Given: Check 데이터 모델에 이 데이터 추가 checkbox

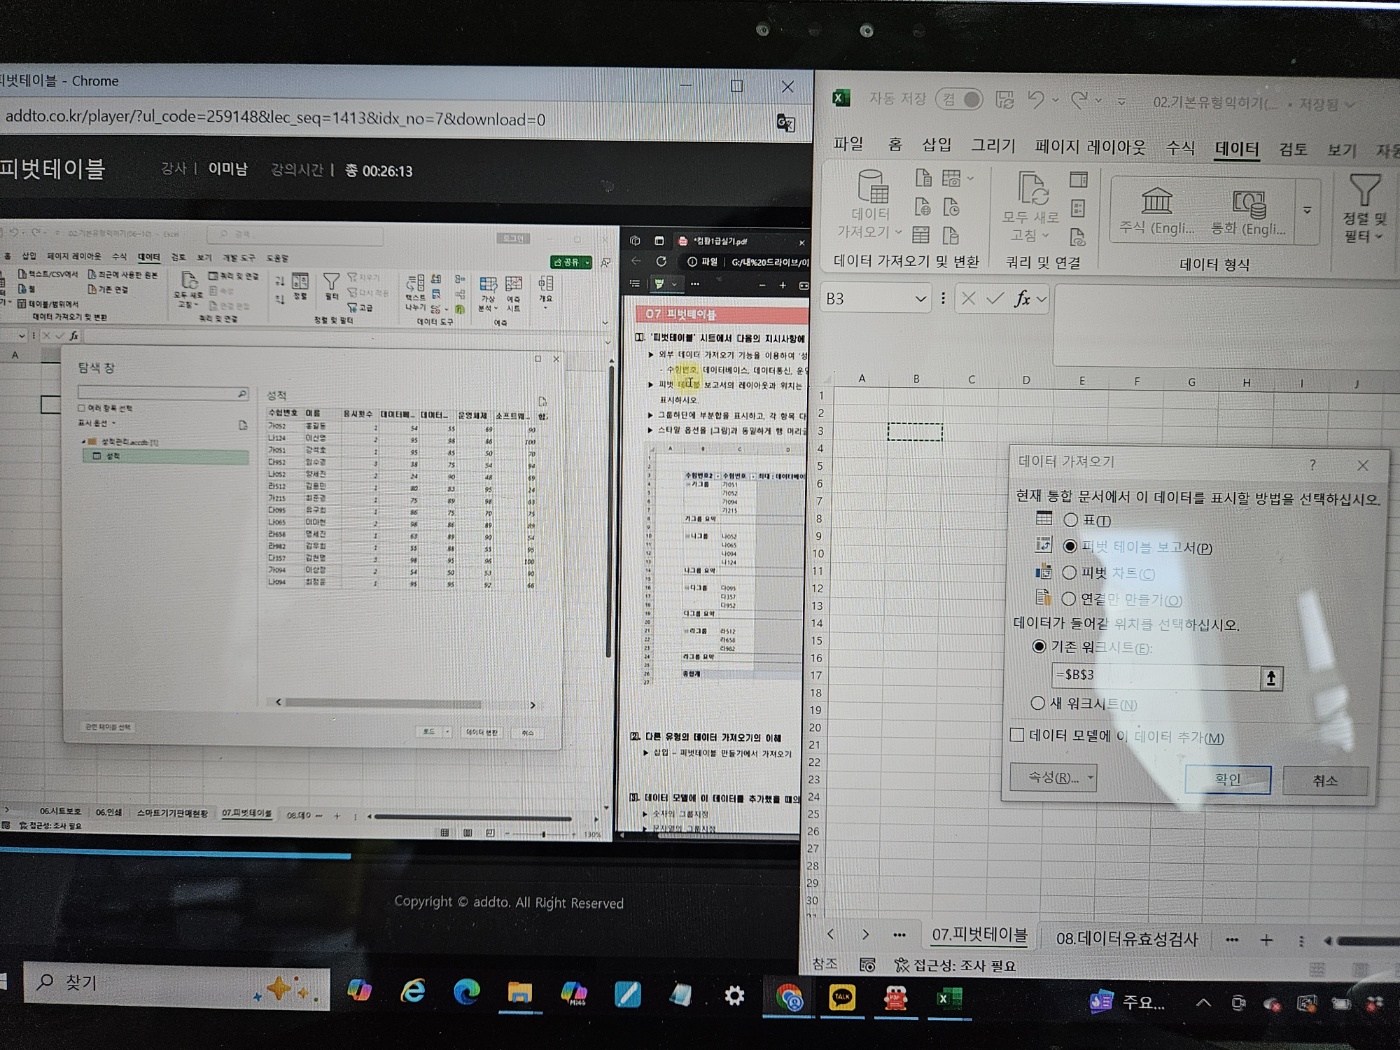Looking at the screenshot, I should 1017,735.
